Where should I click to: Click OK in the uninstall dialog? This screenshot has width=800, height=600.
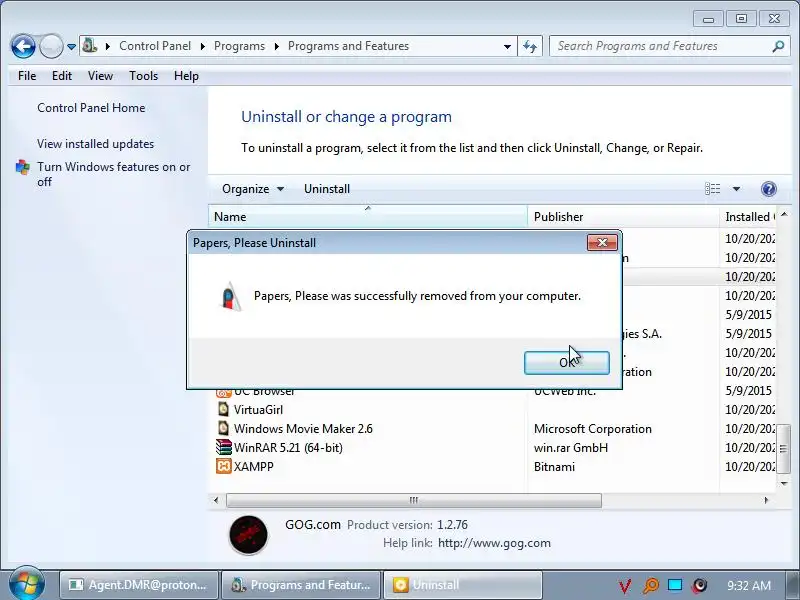[x=567, y=363]
